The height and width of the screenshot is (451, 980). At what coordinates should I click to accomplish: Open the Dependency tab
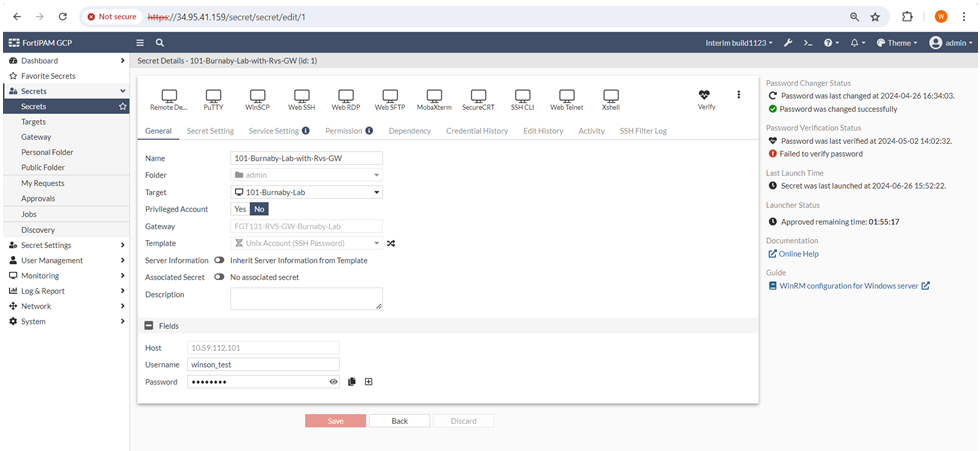click(409, 131)
